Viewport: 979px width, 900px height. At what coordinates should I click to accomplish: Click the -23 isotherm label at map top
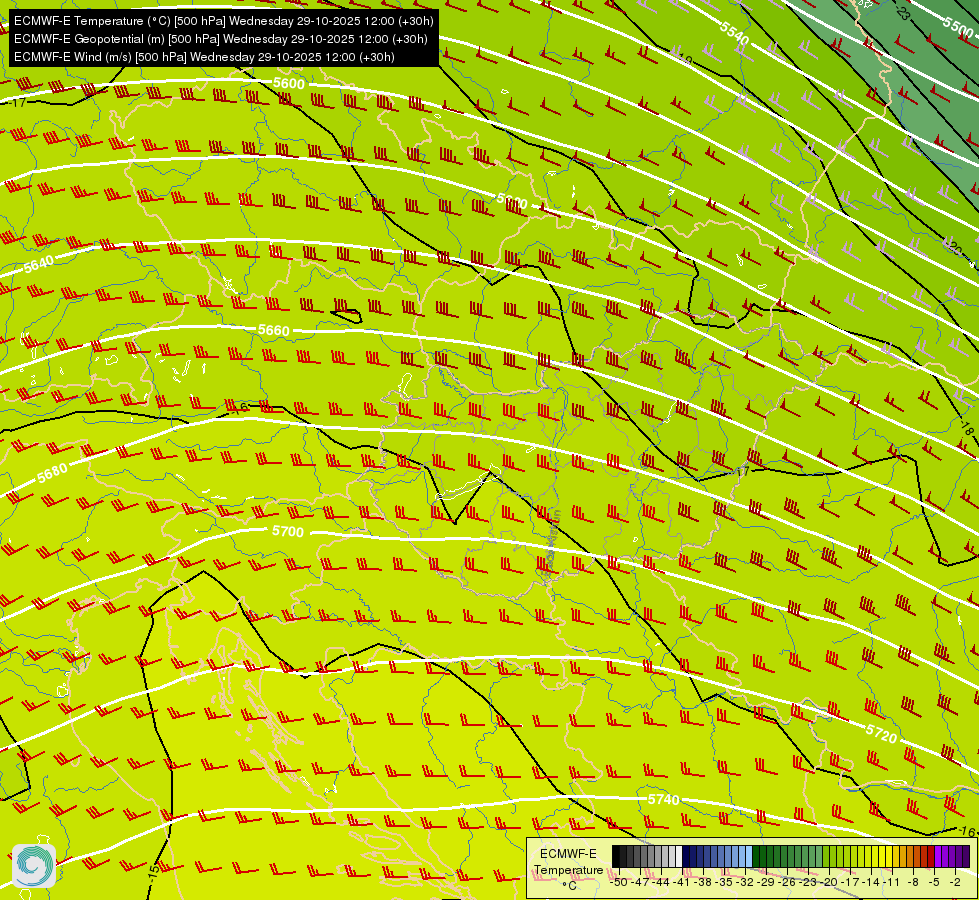pos(902,11)
